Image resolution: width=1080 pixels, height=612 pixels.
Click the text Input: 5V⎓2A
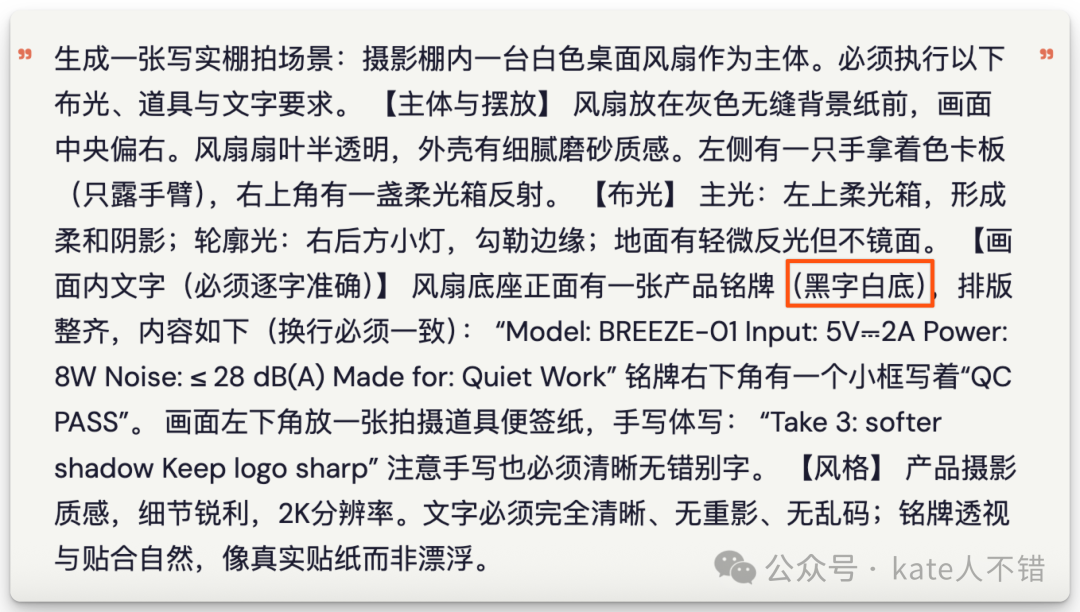point(831,332)
